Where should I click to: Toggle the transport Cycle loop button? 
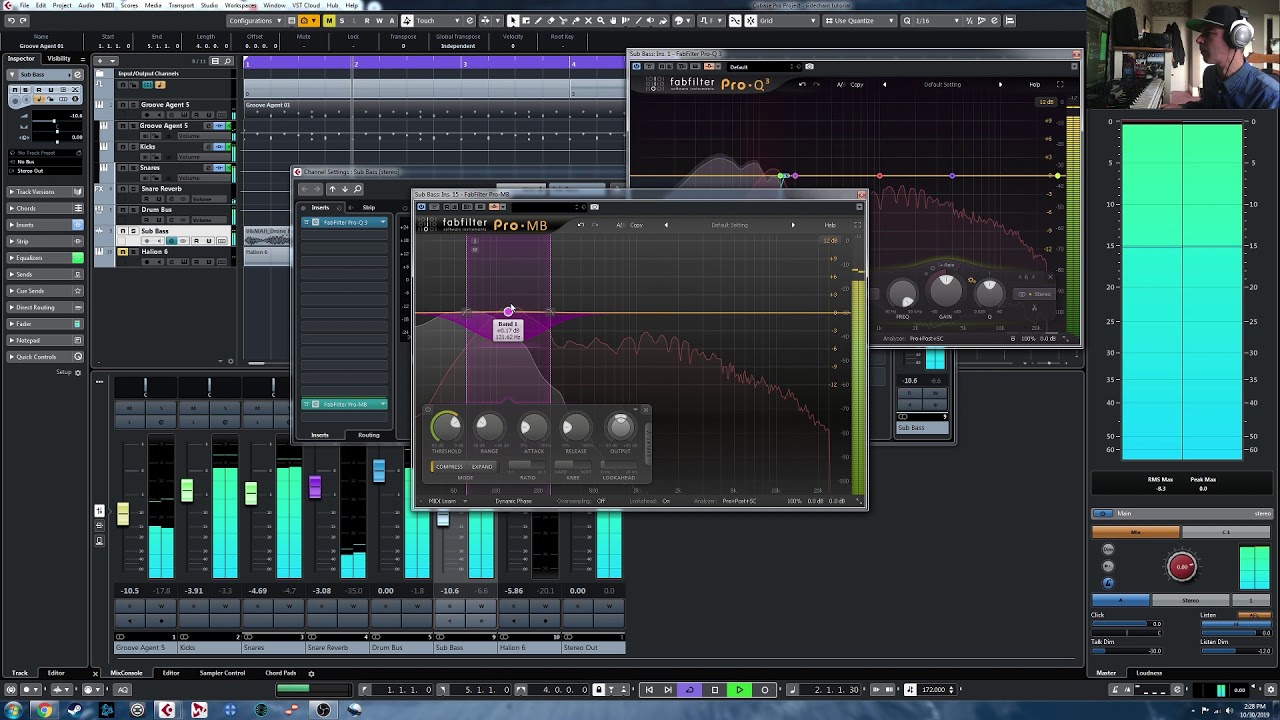point(690,689)
